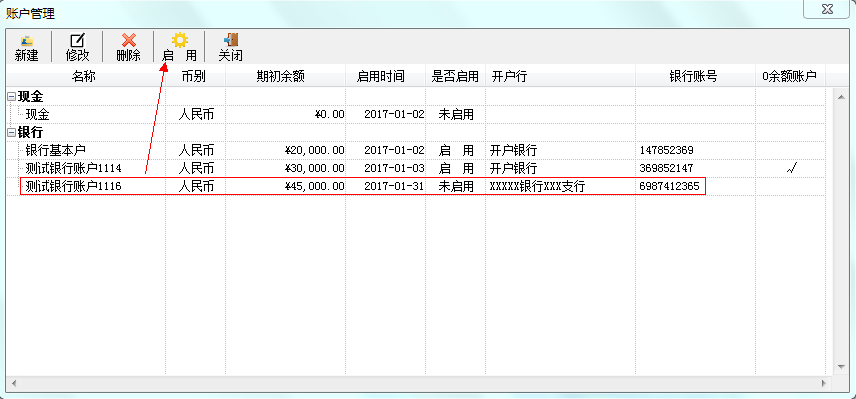This screenshot has height=399, width=856.
Task: Sort by the 名称 column header
Action: pyautogui.click(x=84, y=76)
